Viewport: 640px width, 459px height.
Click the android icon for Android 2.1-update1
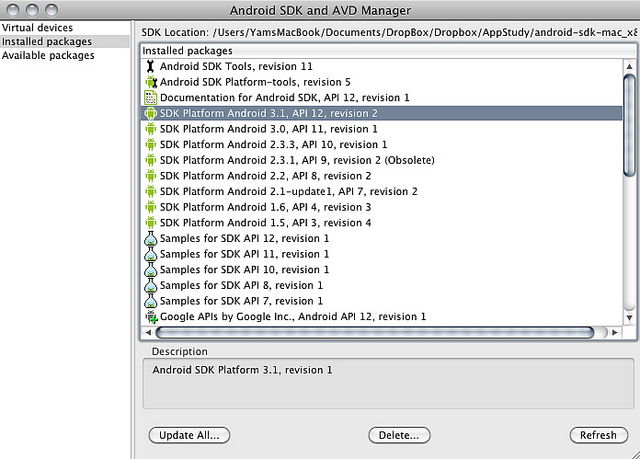click(x=151, y=191)
